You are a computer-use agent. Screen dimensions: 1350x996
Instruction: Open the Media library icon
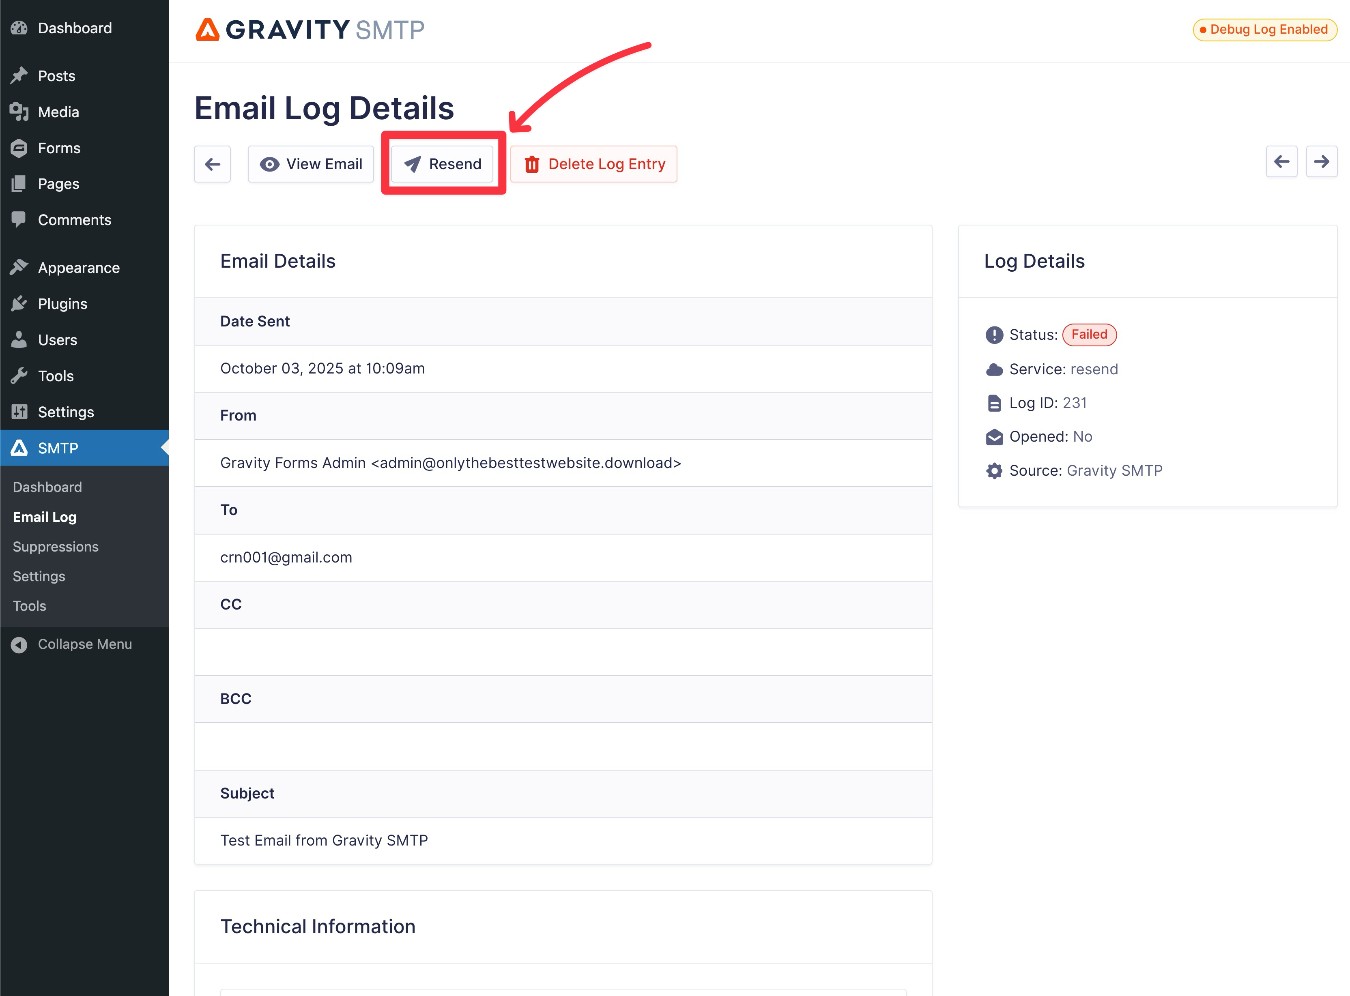click(x=20, y=111)
